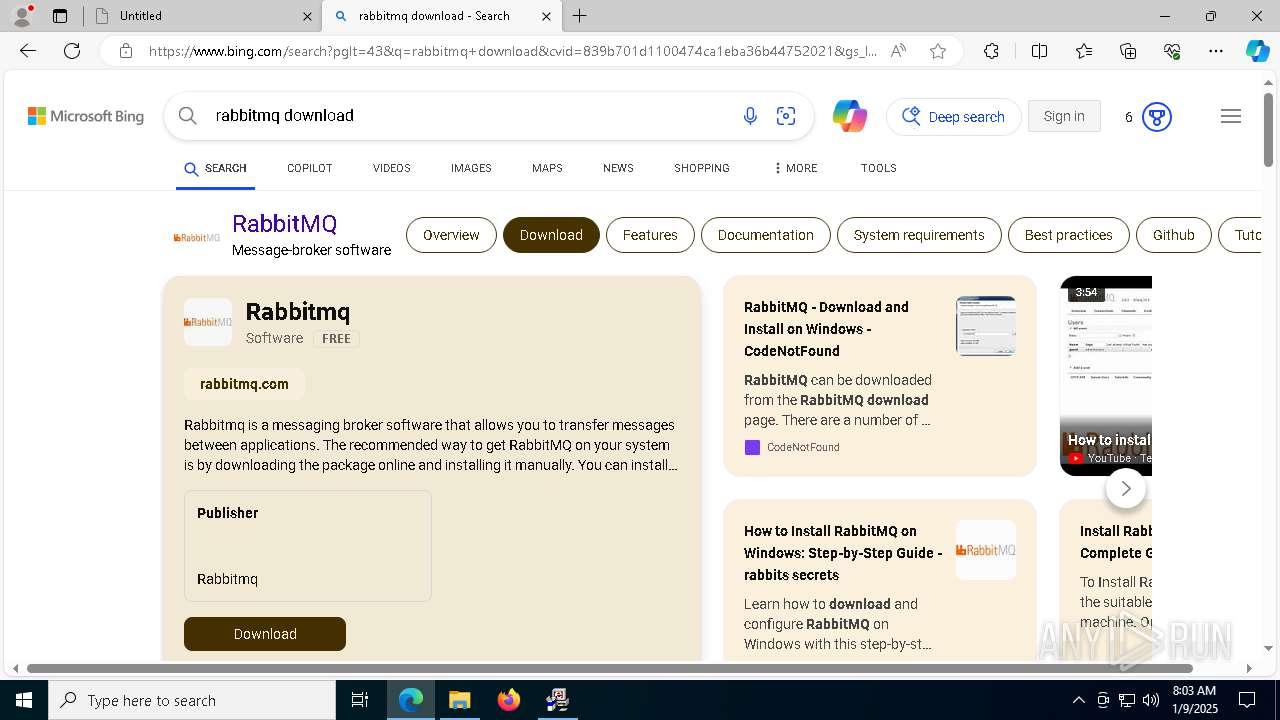Open Favorites list icon
Screen dimensions: 1280x720
pyautogui.click(x=1084, y=51)
